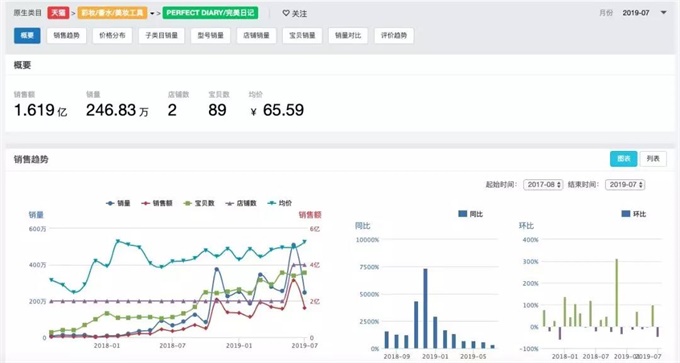Toggle the 同比 legend entry
The height and width of the screenshot is (363, 680).
[x=471, y=214]
